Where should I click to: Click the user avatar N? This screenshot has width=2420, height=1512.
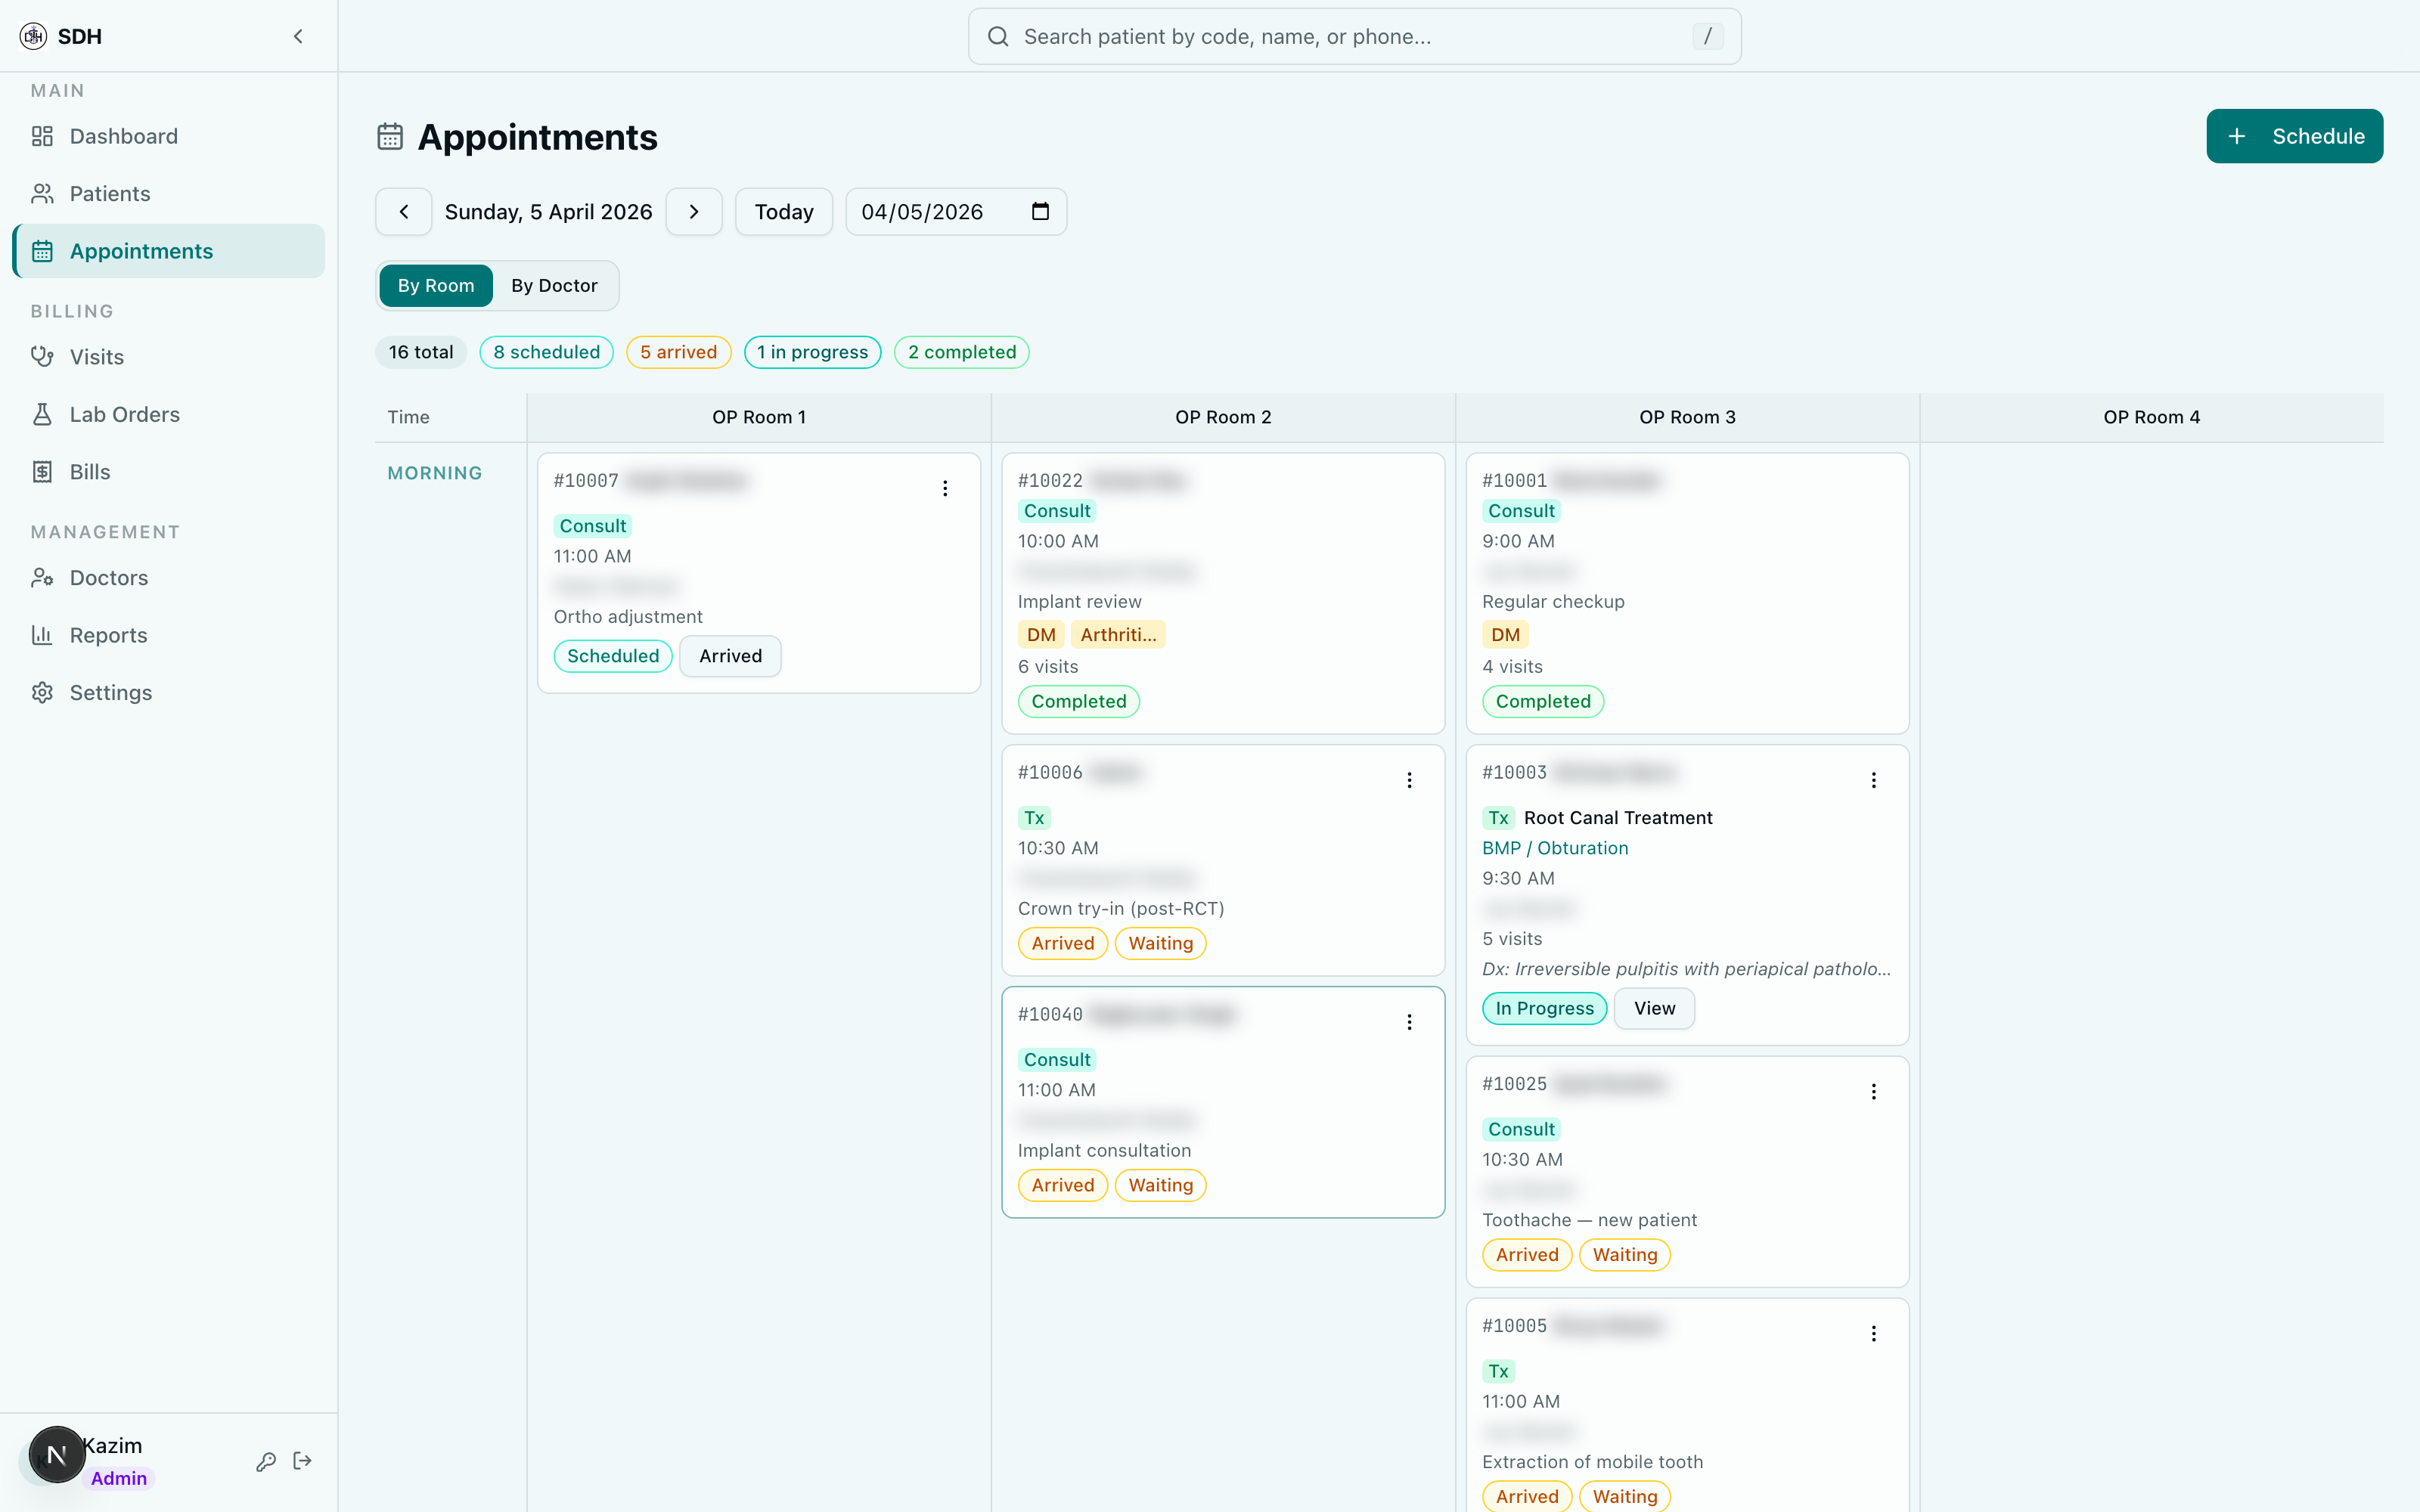pyautogui.click(x=57, y=1455)
